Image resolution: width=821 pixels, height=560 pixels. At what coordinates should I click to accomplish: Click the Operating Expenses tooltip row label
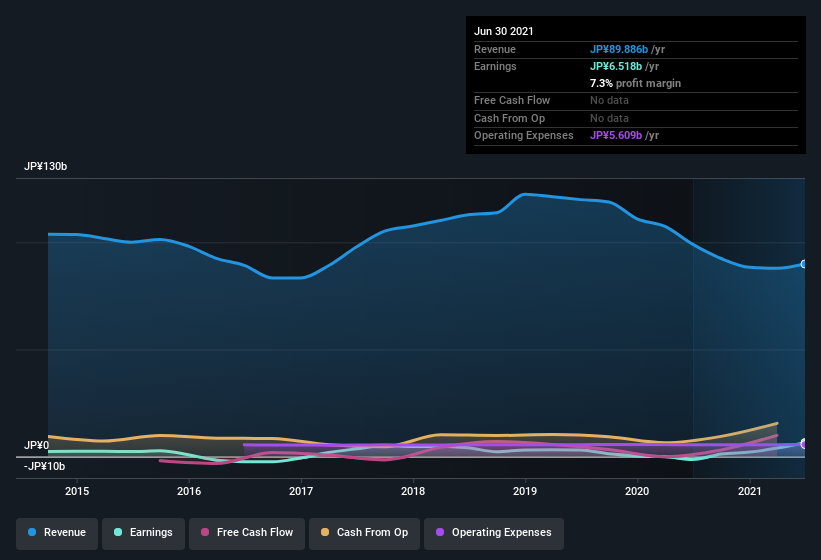(524, 136)
